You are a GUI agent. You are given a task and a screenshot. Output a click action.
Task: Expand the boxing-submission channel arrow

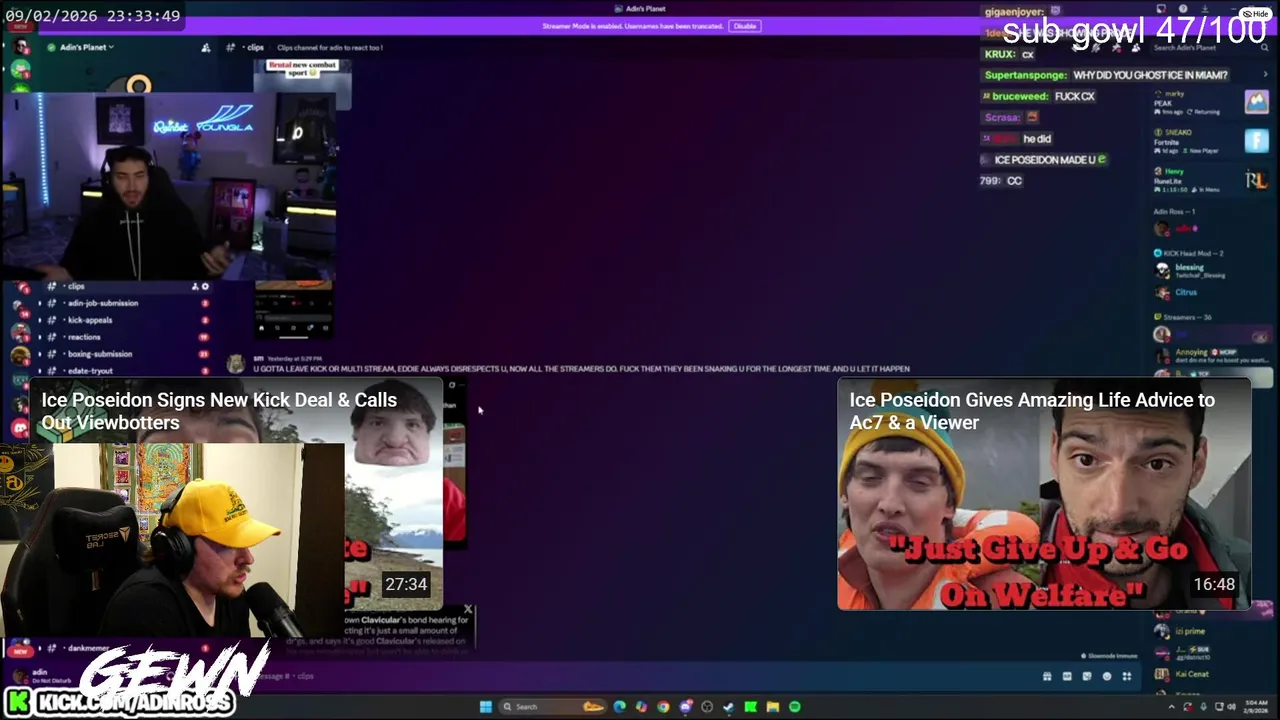tap(40, 354)
